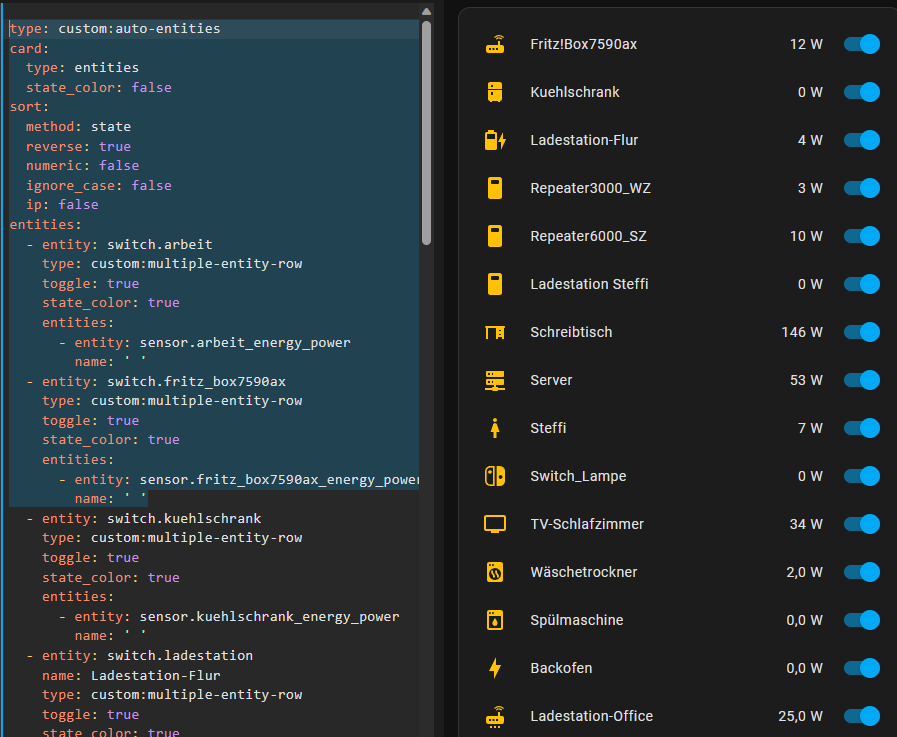The width and height of the screenshot is (897, 737).
Task: Click the Schreibtisch desk icon
Action: (495, 332)
